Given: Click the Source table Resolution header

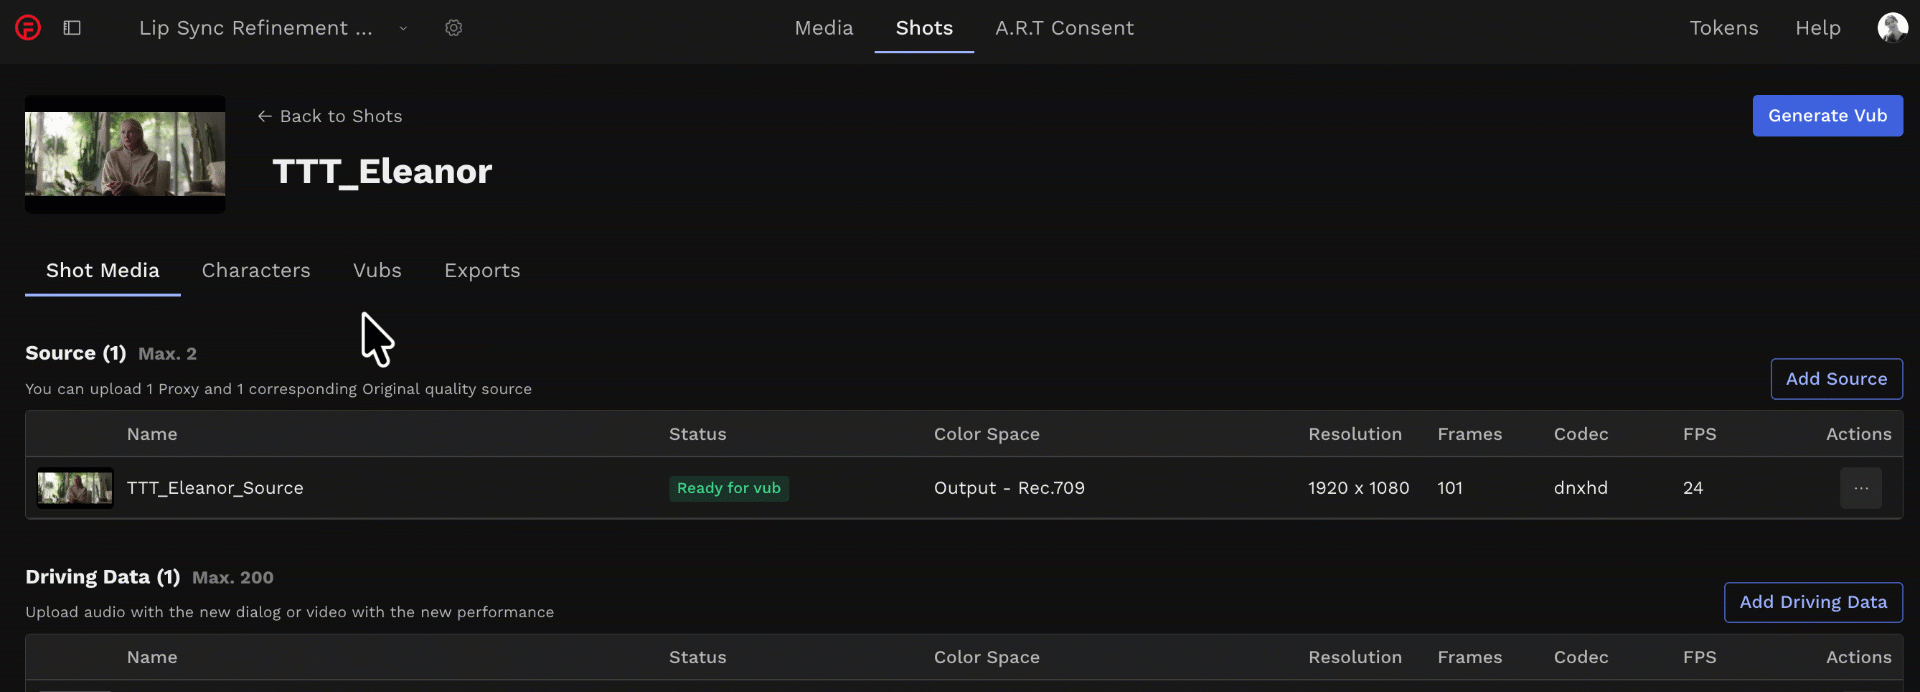Looking at the screenshot, I should pyautogui.click(x=1355, y=434).
